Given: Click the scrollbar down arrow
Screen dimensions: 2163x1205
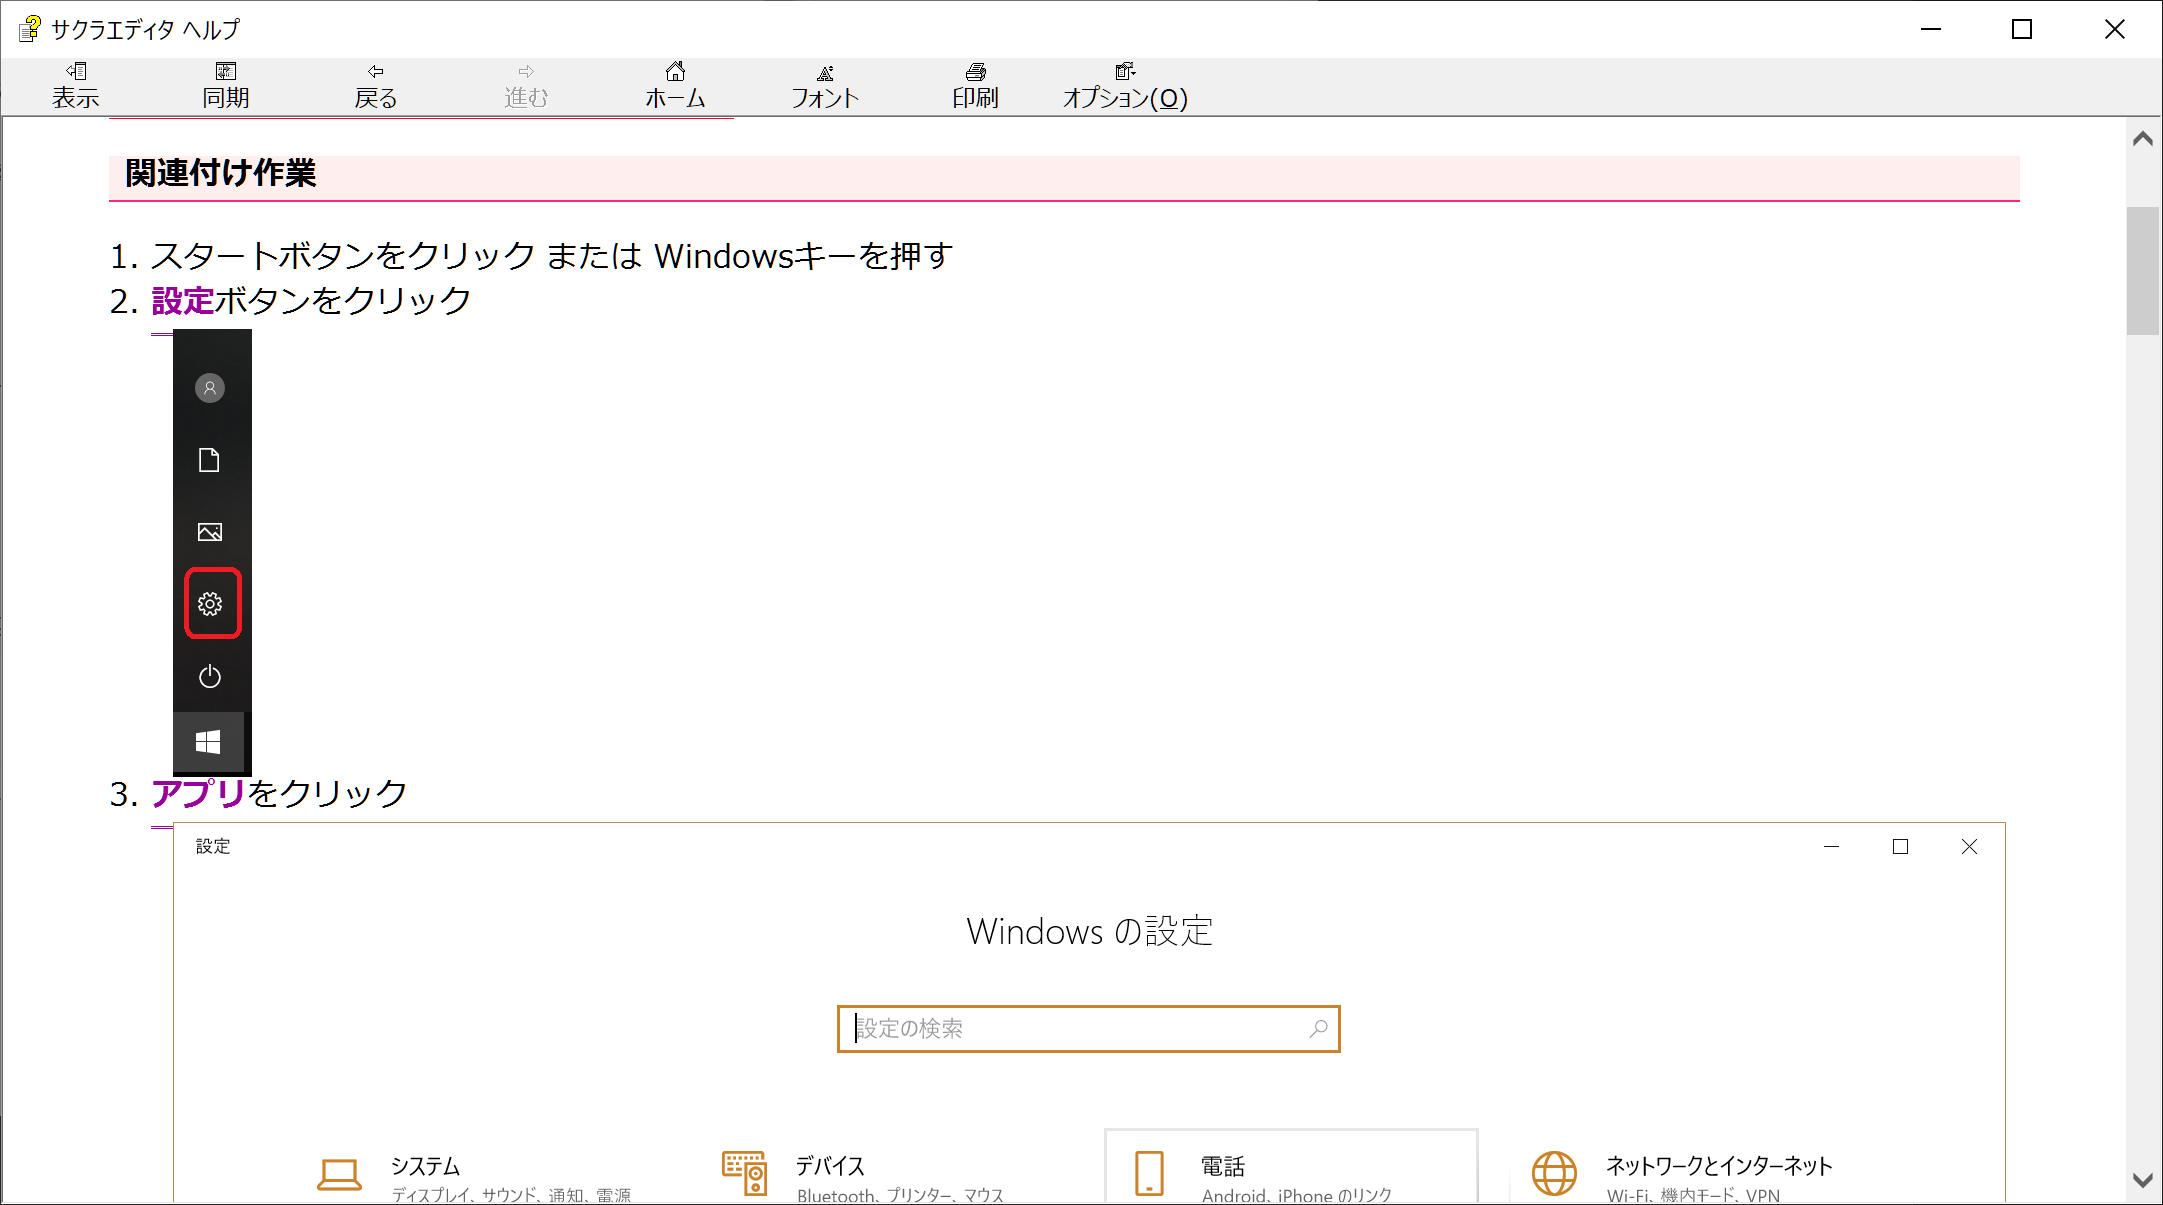Looking at the screenshot, I should (x=2142, y=1181).
